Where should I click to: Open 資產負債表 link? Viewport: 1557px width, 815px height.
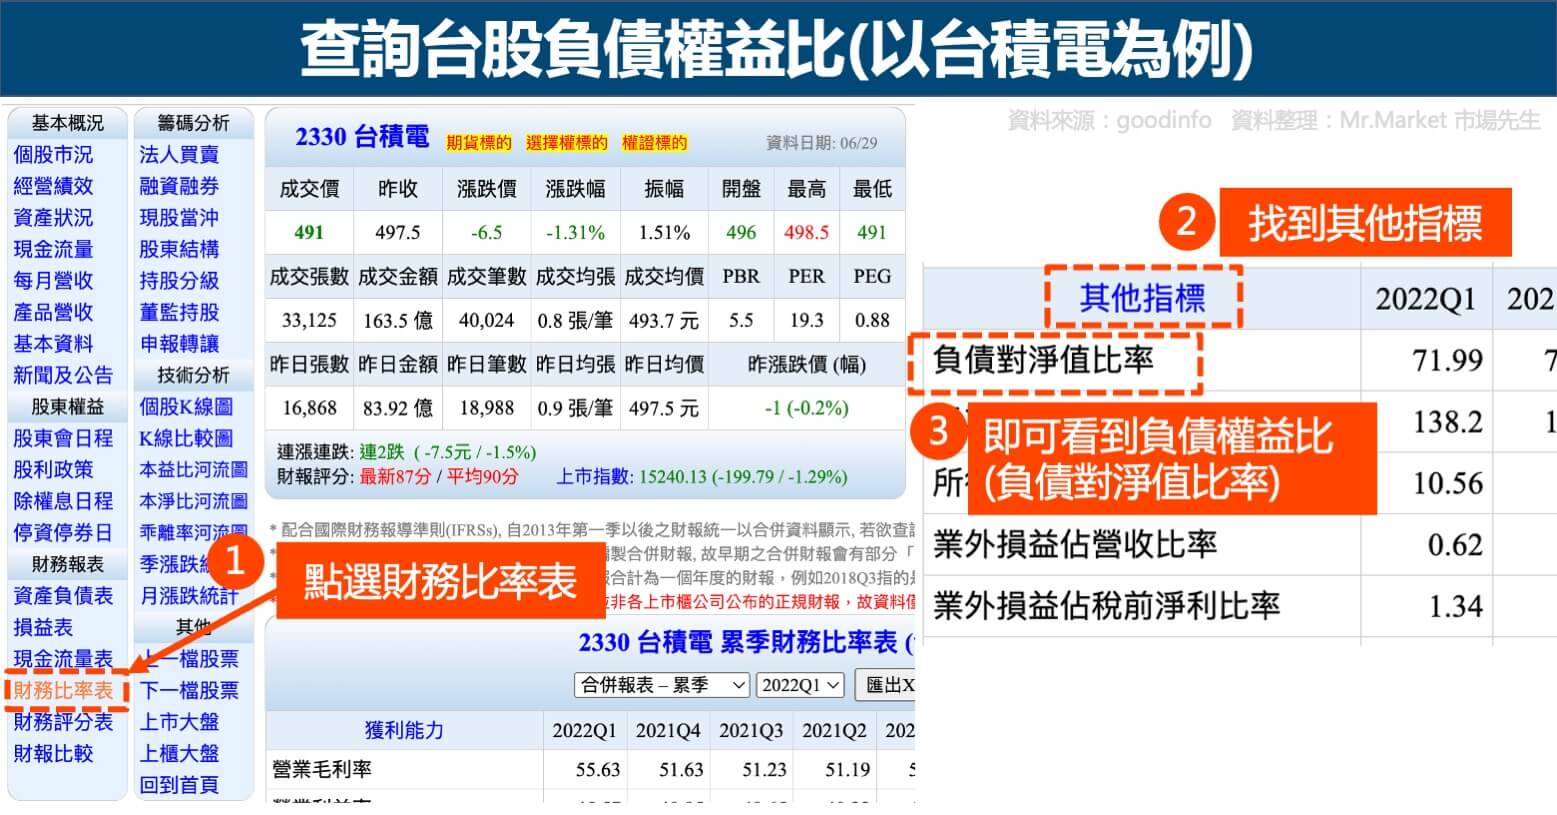(63, 596)
